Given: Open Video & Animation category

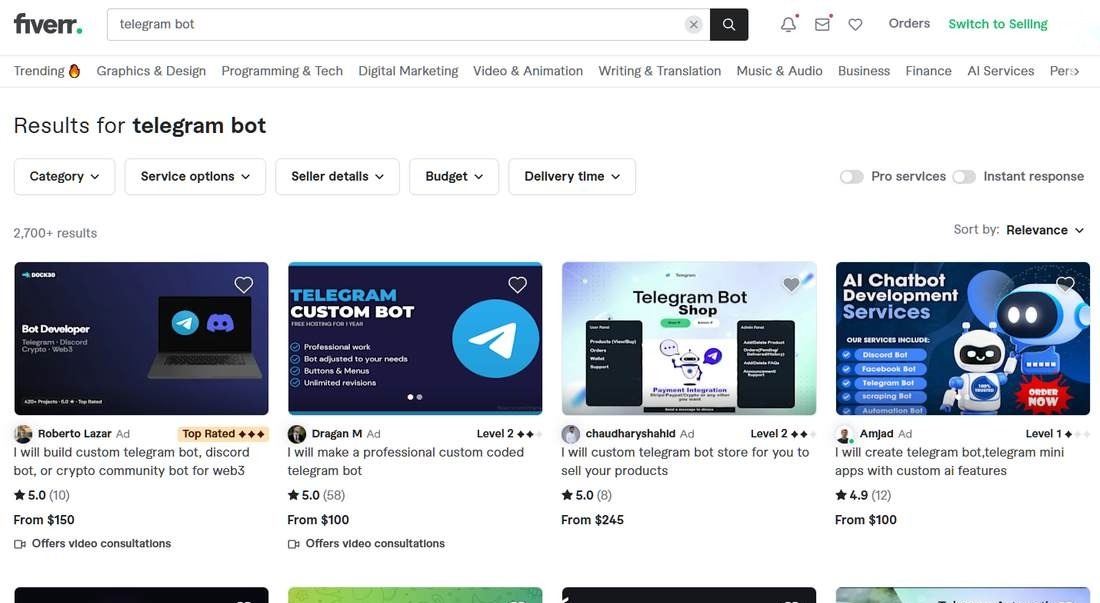Looking at the screenshot, I should pyautogui.click(x=528, y=71).
